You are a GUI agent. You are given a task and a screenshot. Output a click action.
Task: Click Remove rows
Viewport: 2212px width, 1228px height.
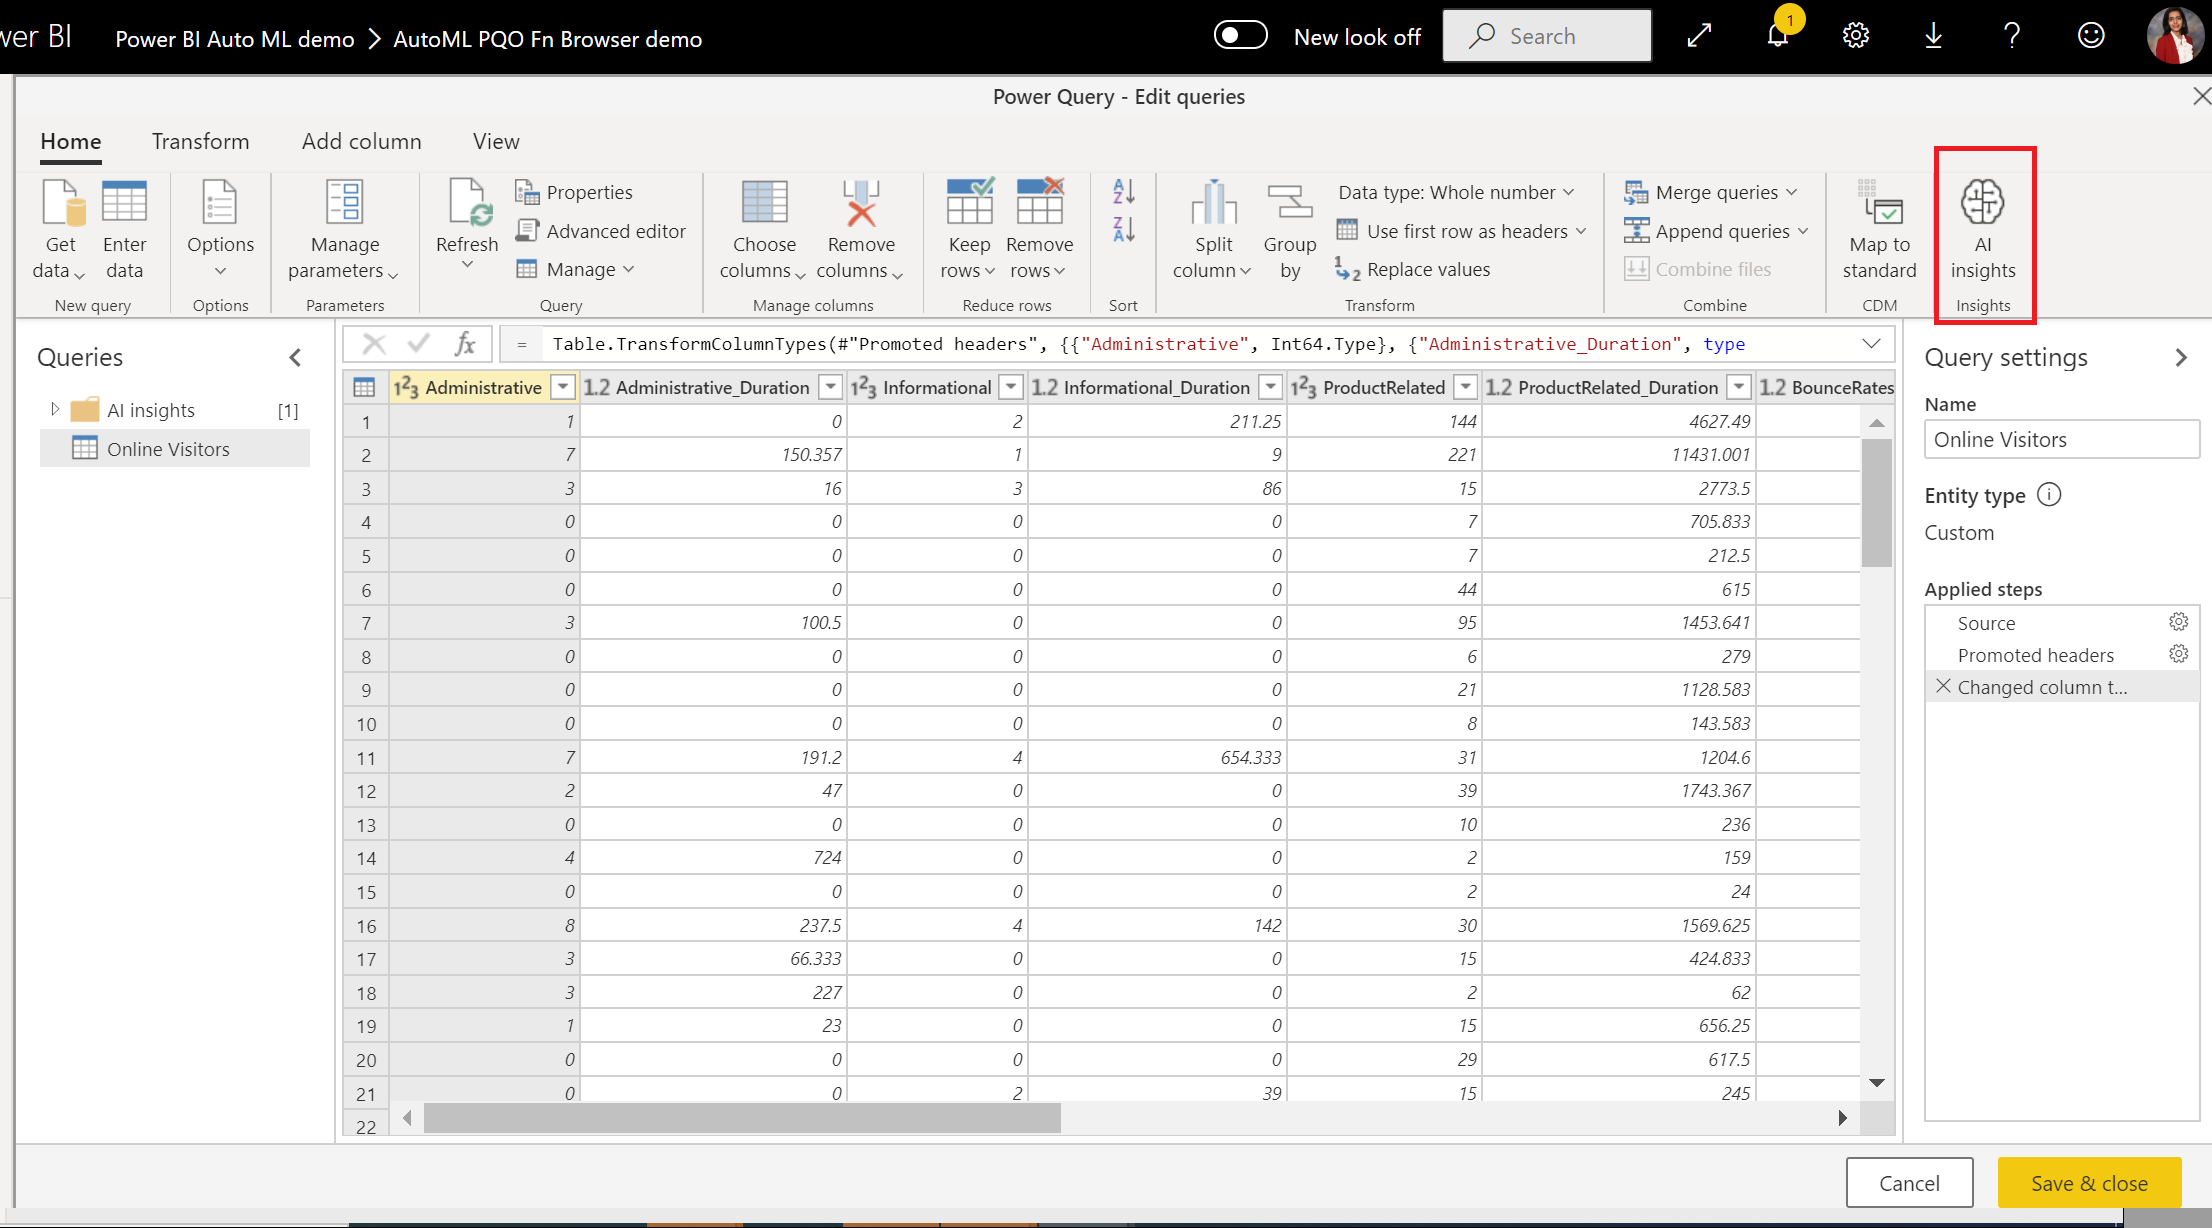point(1039,230)
